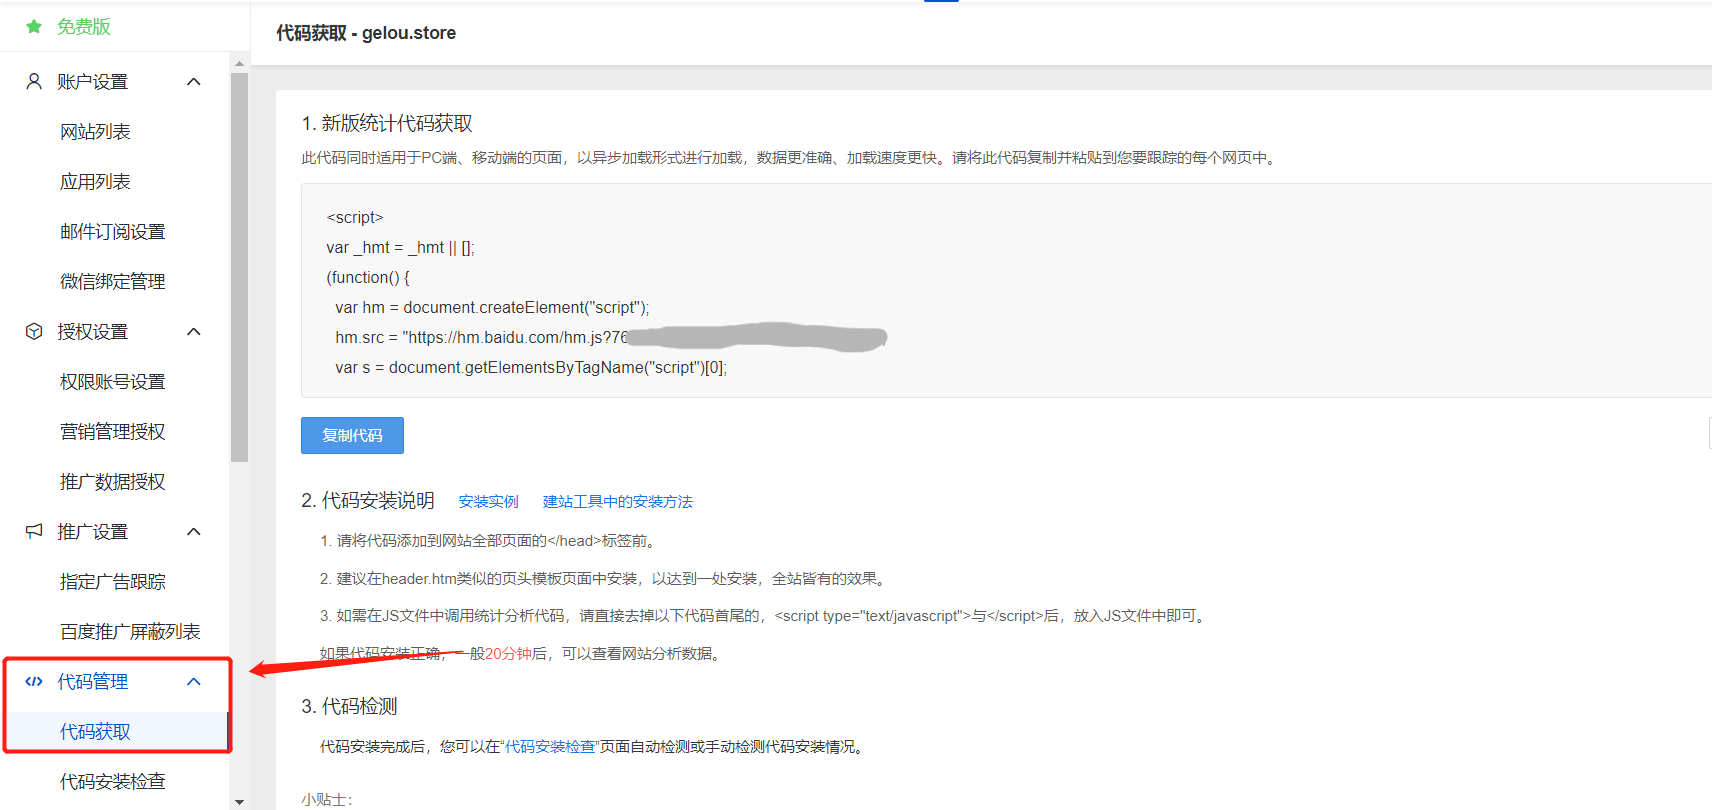The height and width of the screenshot is (810, 1712).
Task: Click the sidebar scrollbar down arrow
Action: pos(239,802)
